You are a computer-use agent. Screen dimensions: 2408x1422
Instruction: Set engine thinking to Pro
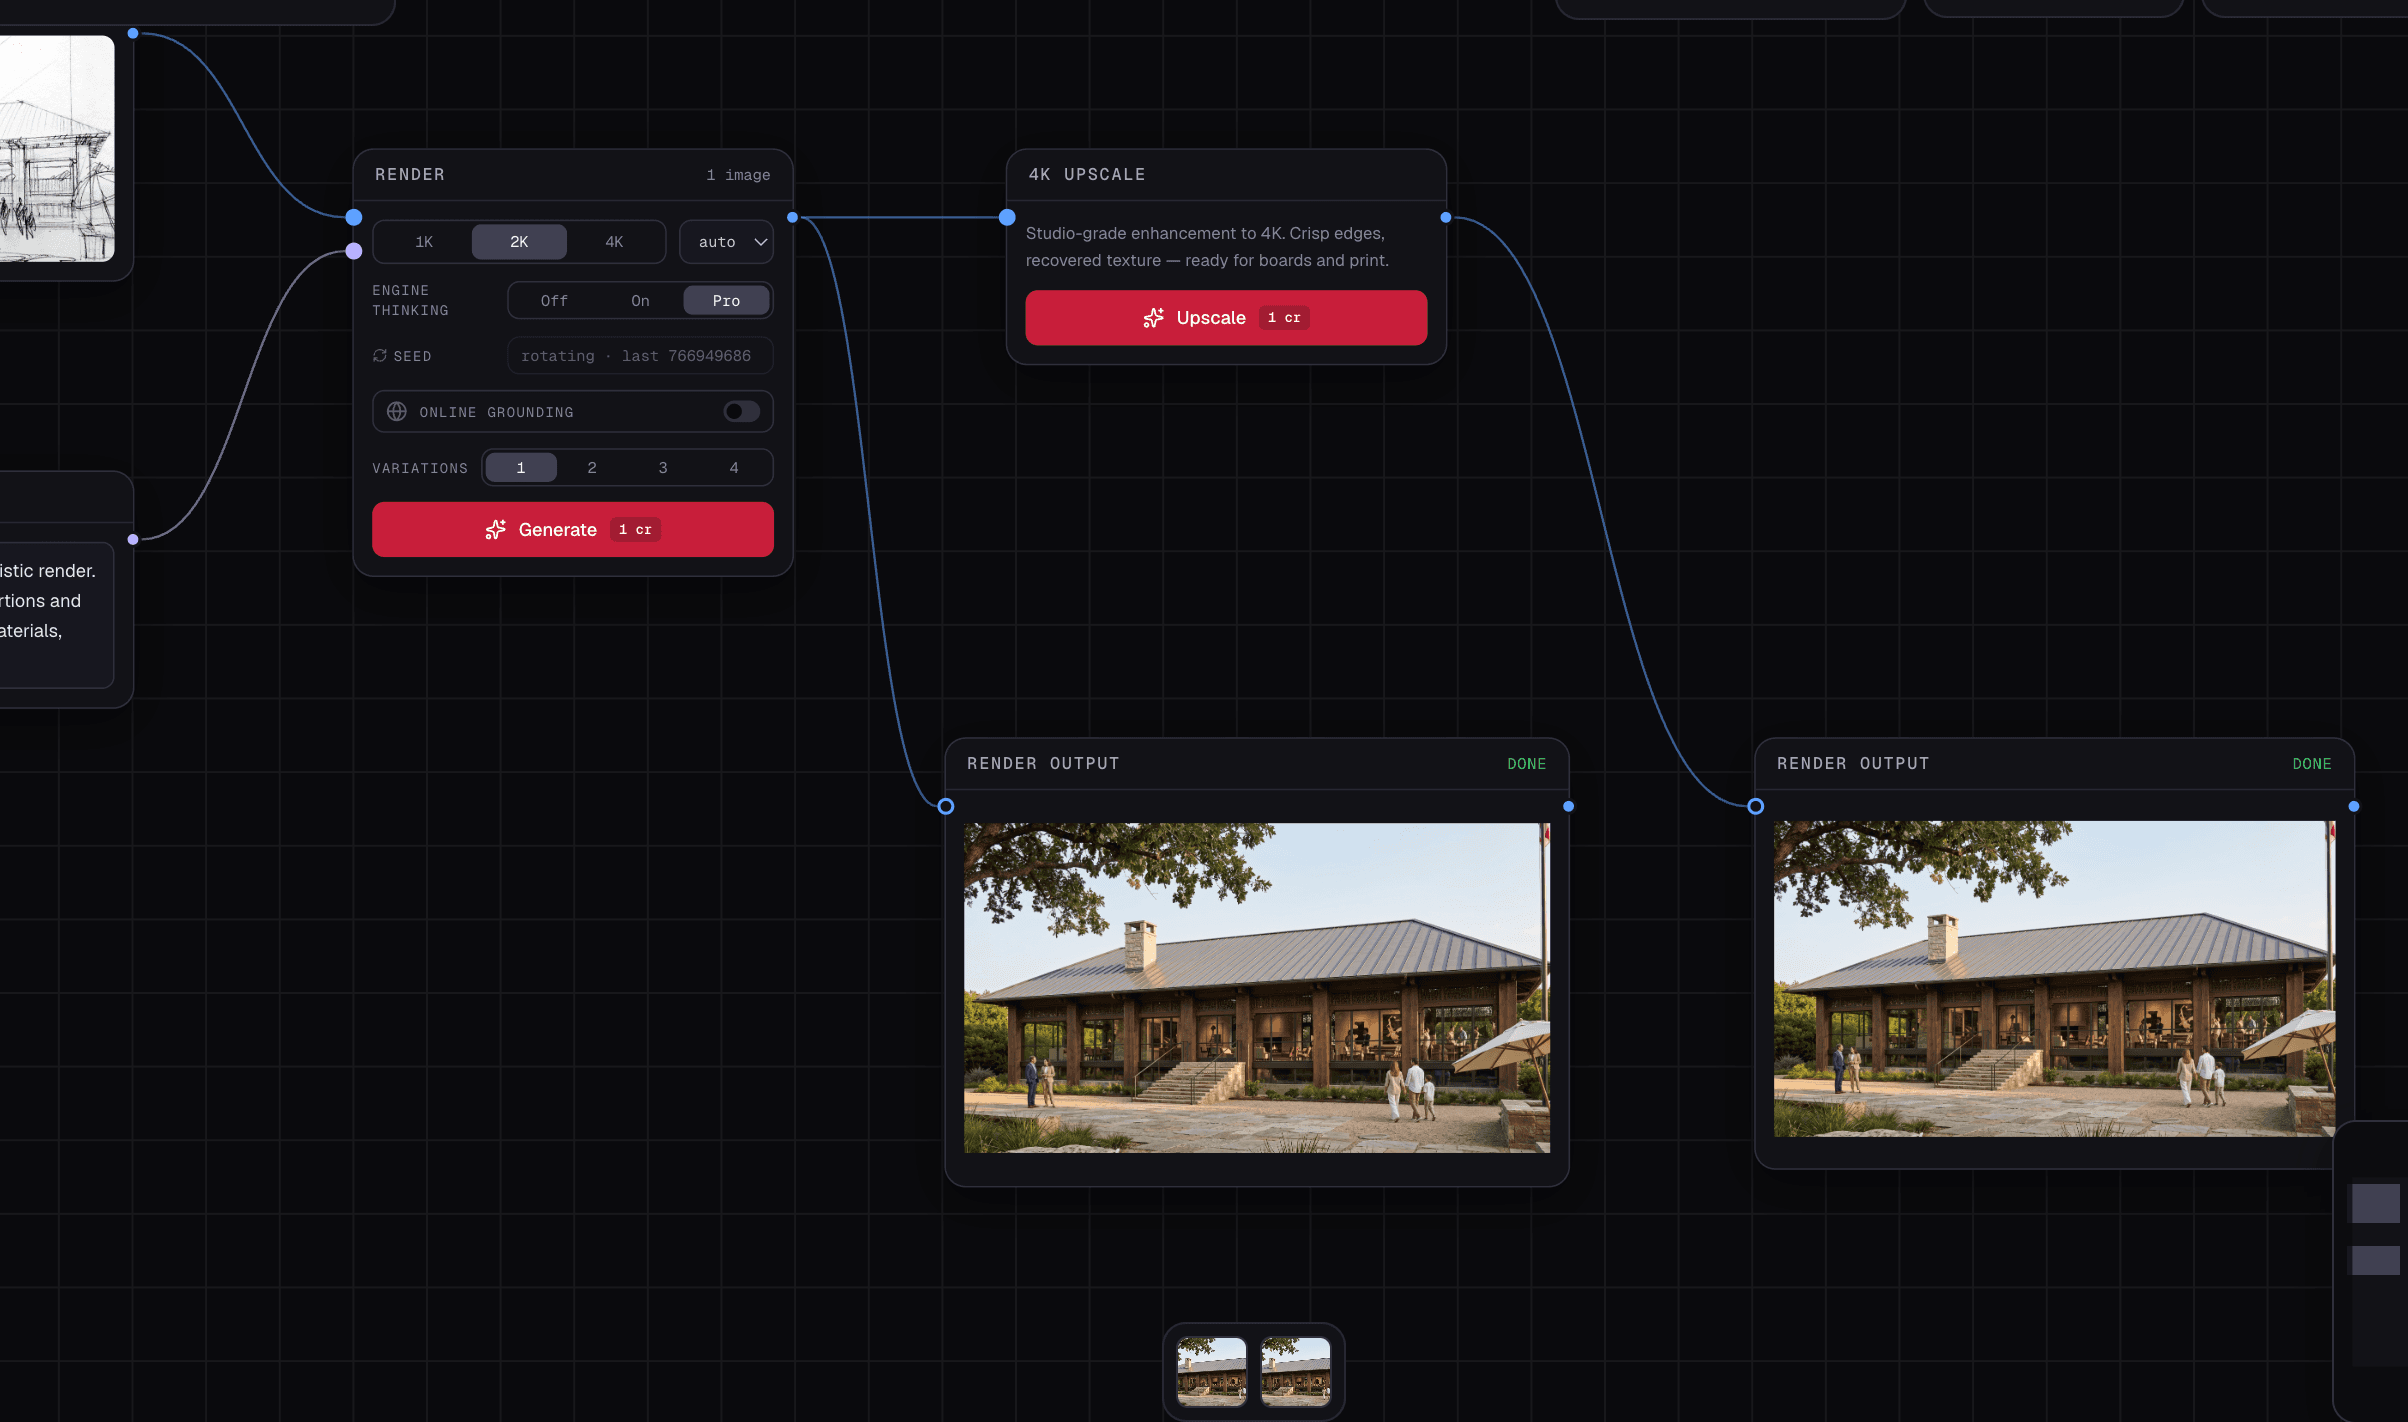(726, 301)
